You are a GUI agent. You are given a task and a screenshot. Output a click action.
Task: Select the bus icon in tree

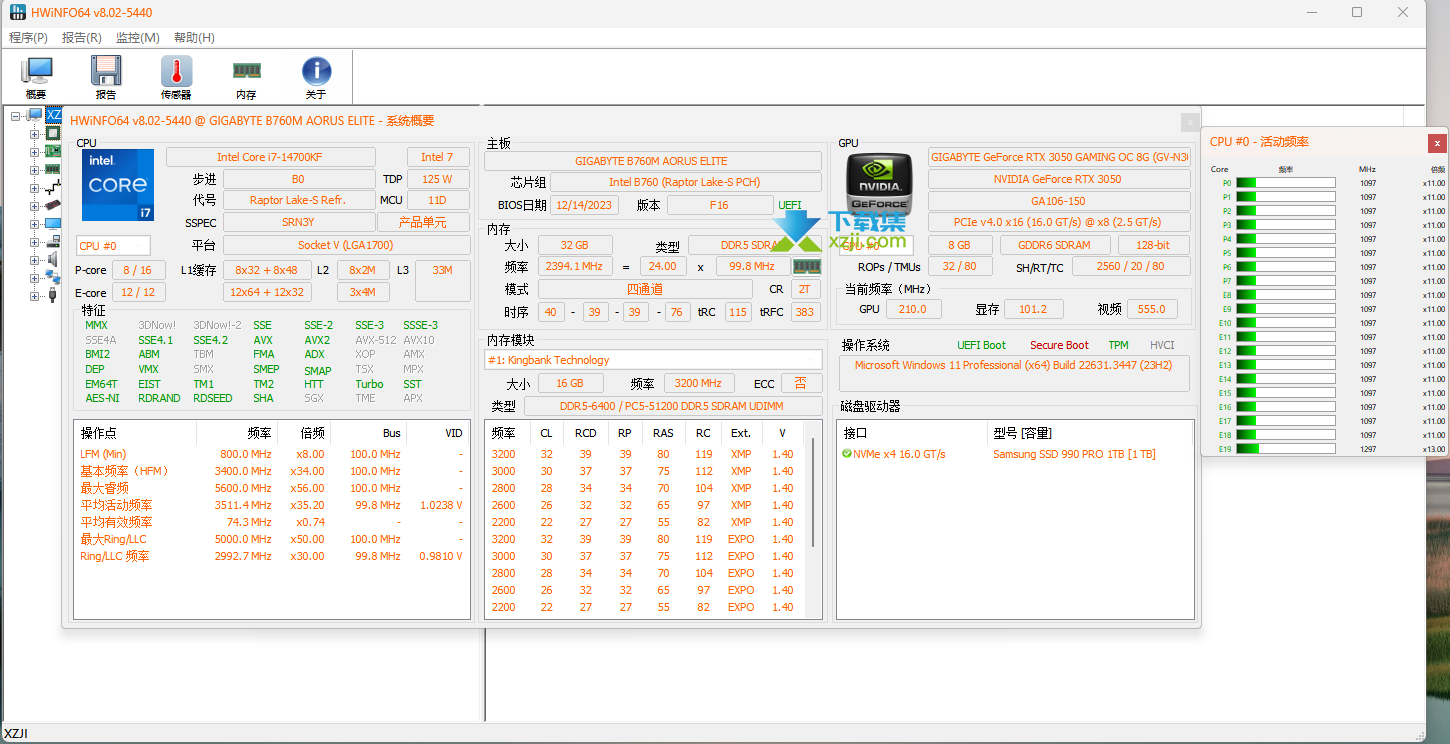53,188
